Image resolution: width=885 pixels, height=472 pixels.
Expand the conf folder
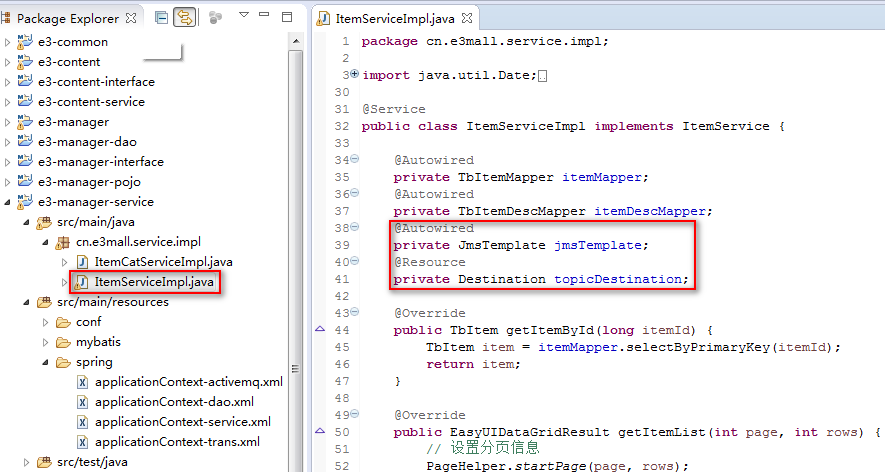[46, 322]
